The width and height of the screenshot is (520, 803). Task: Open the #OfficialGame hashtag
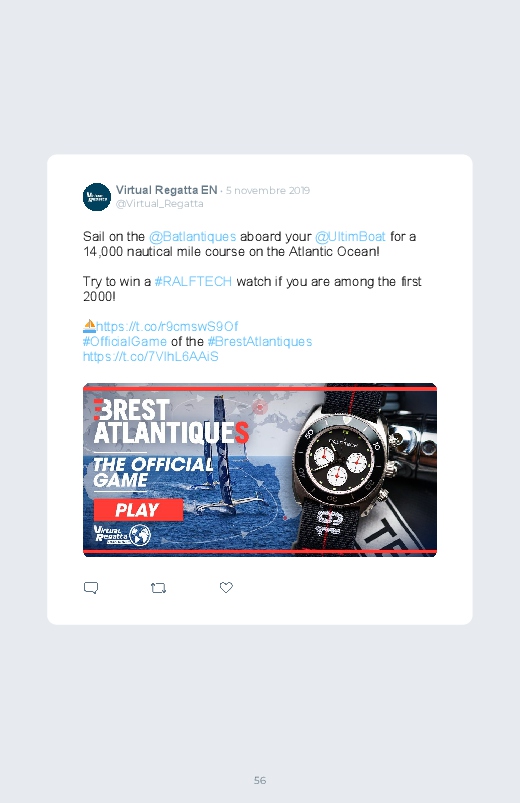tap(124, 342)
